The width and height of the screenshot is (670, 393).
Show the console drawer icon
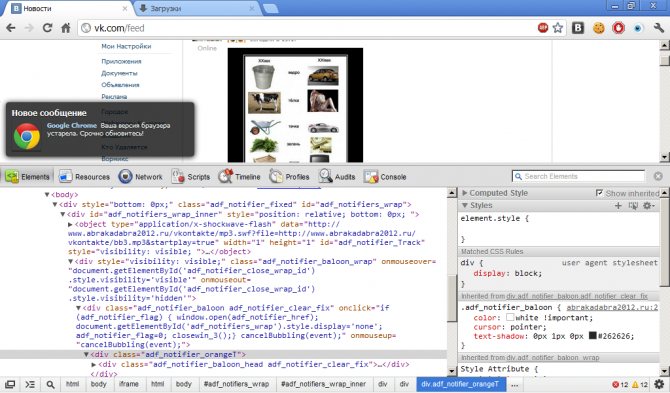[x=30, y=384]
